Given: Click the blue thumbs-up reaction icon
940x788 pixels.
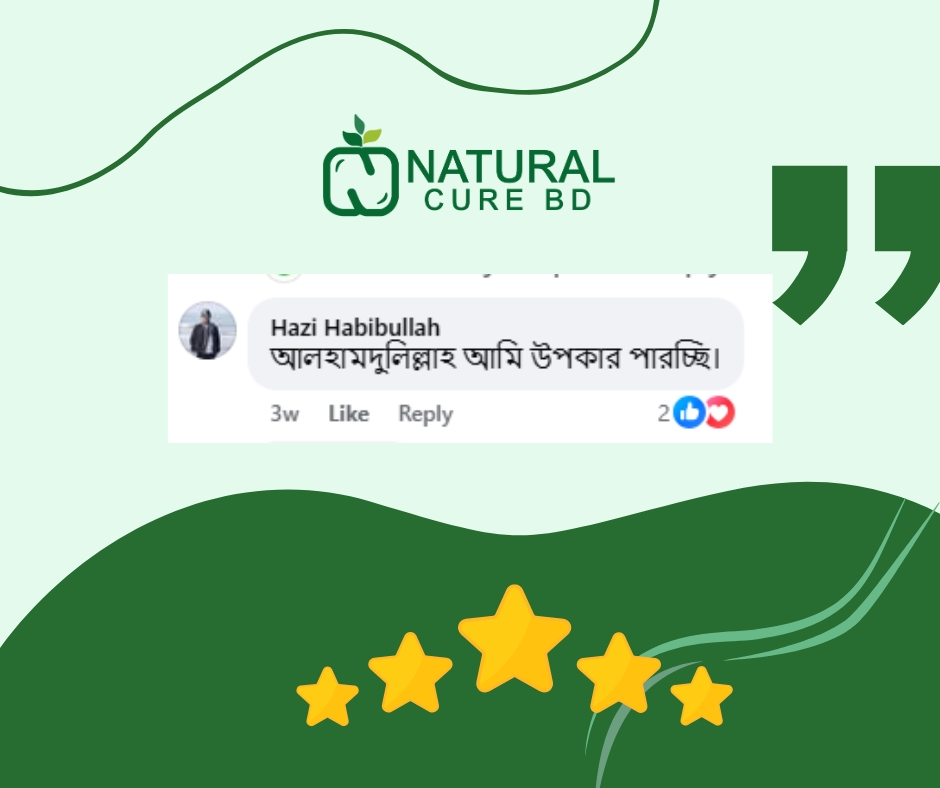Looking at the screenshot, I should 689,413.
